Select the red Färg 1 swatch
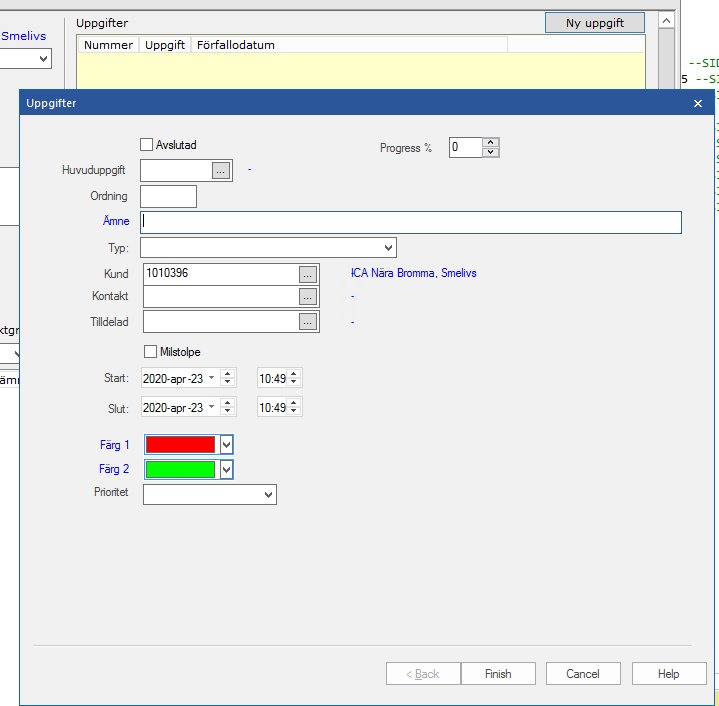Image resolution: width=719 pixels, height=706 pixels. pos(180,444)
